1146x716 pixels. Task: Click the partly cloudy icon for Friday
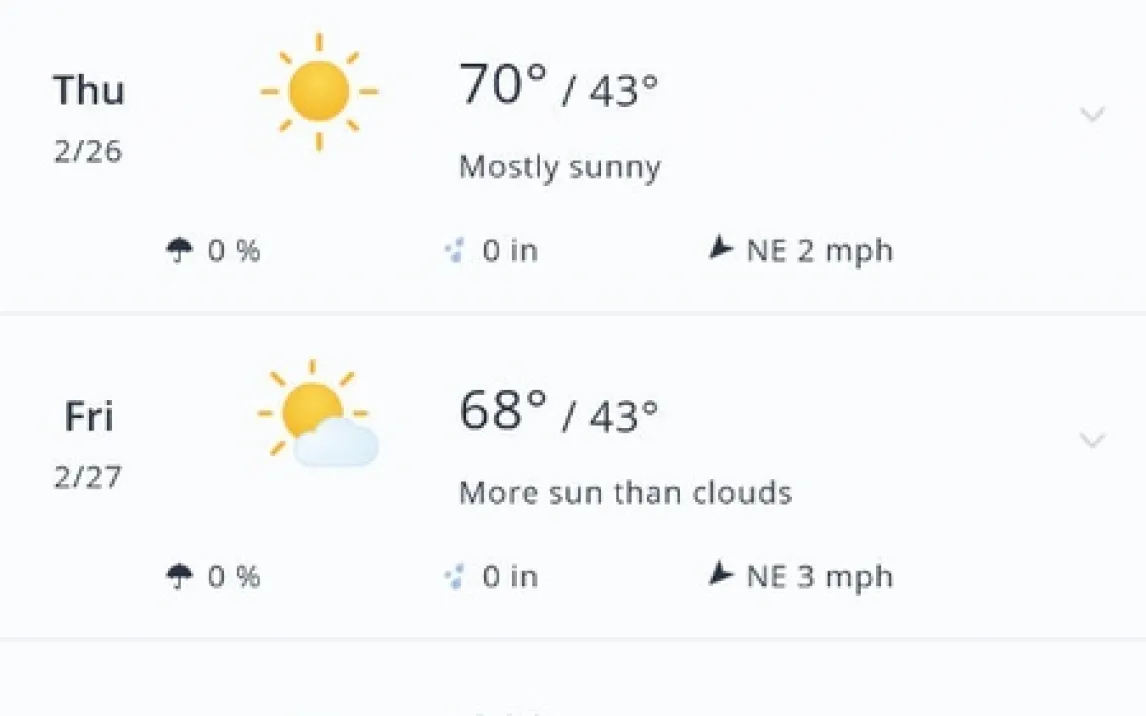319,417
